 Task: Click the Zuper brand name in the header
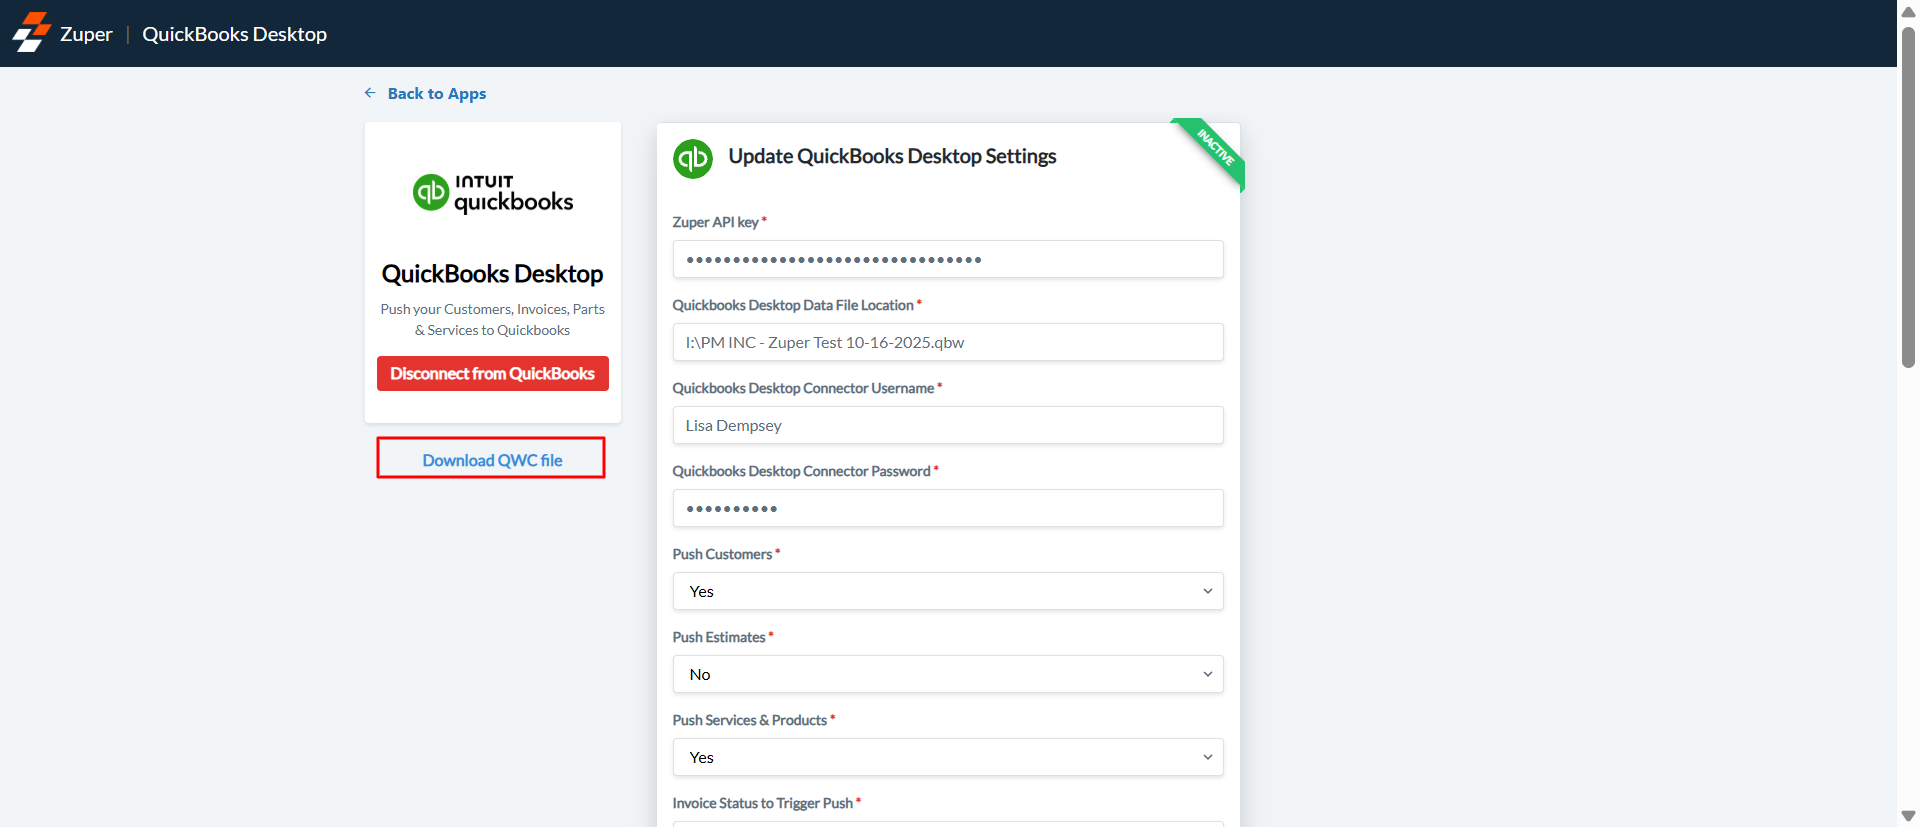pos(86,34)
